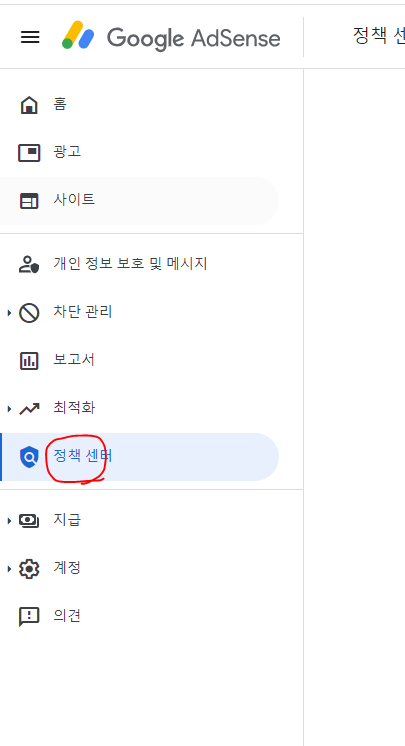Click the reports bar chart icon
The height and width of the screenshot is (746, 405).
coord(29,361)
